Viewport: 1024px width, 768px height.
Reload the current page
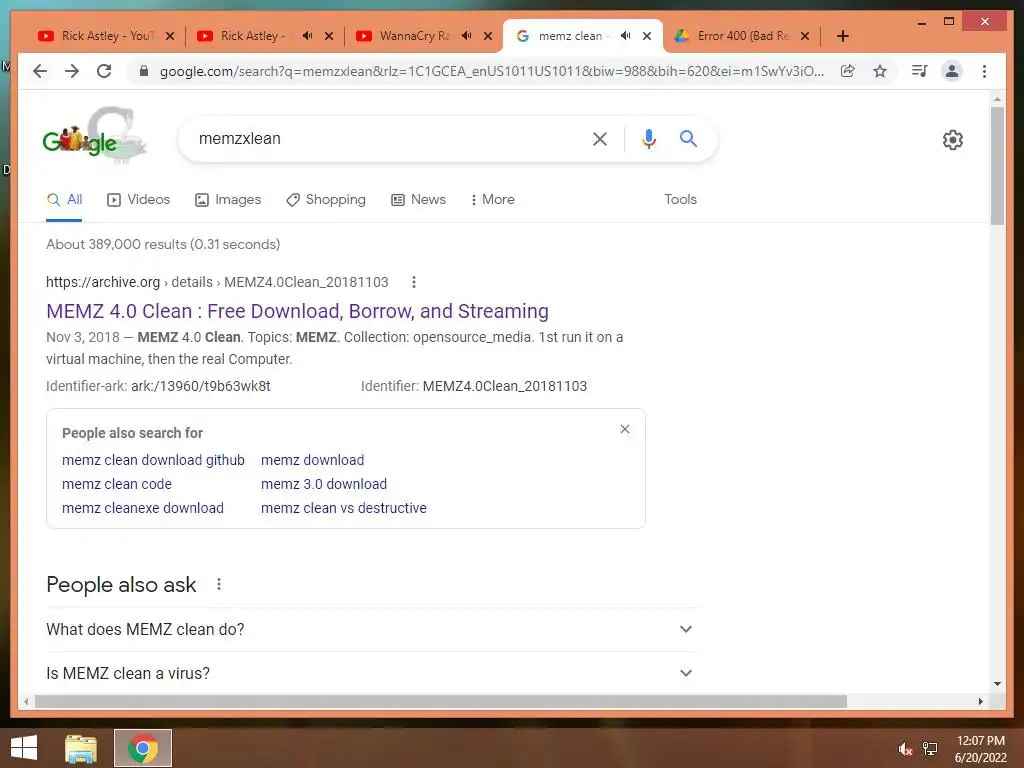click(104, 71)
